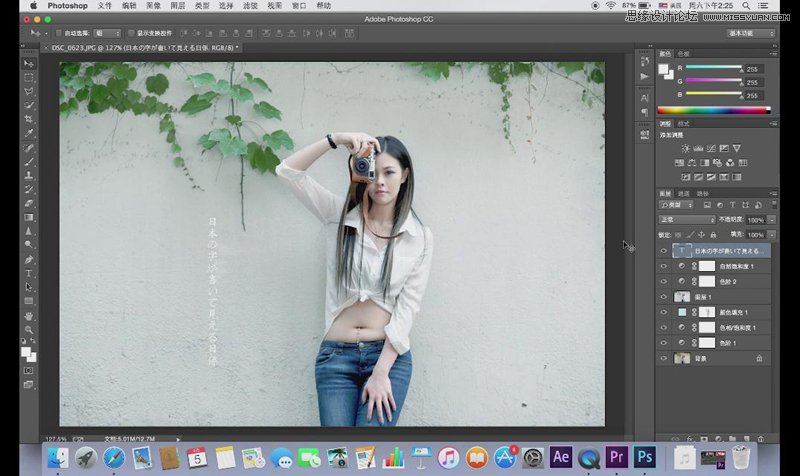The width and height of the screenshot is (800, 476).
Task: Hide the 背景 layer
Action: [663, 358]
